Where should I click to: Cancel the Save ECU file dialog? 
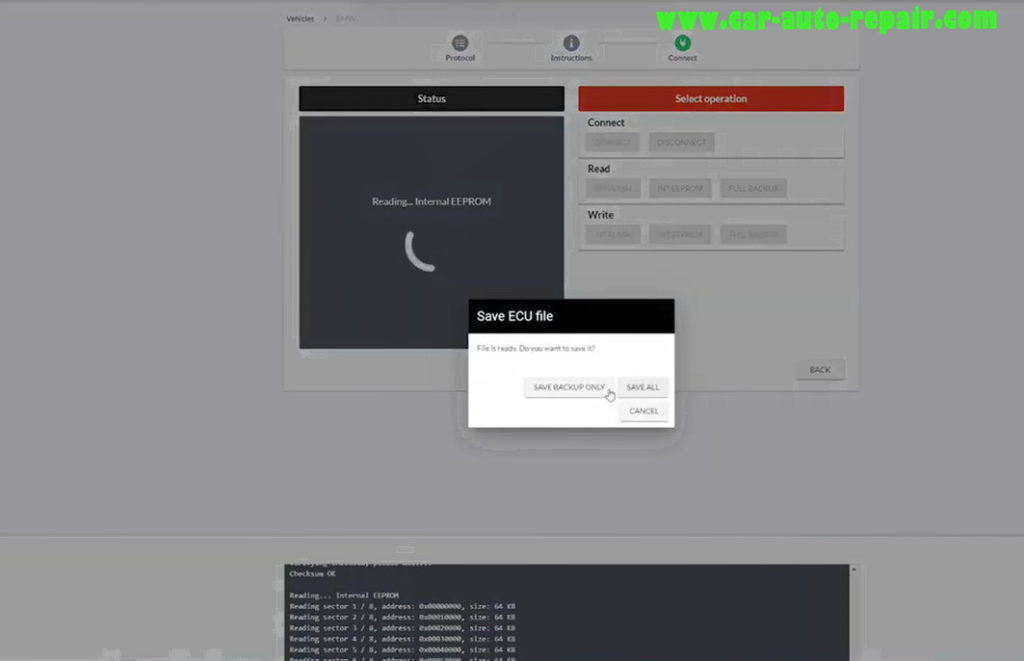643,410
